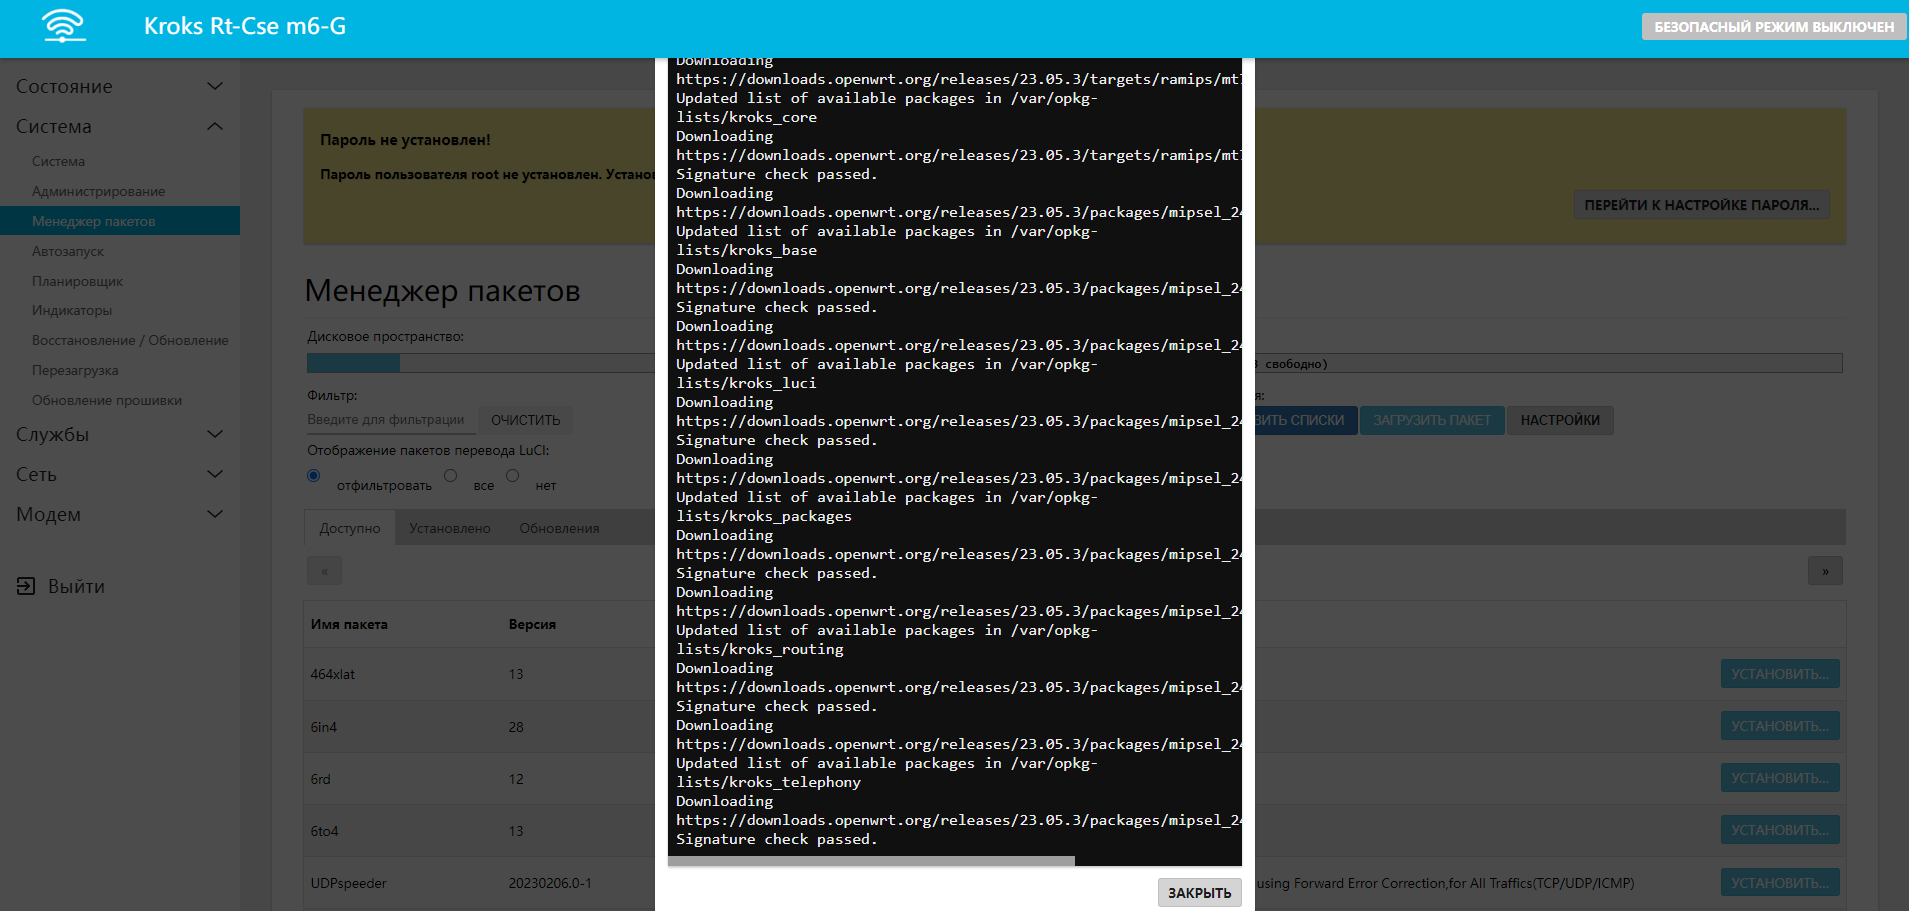Image resolution: width=1909 pixels, height=911 pixels.
Task: Click the package filter input field
Action: (x=388, y=420)
